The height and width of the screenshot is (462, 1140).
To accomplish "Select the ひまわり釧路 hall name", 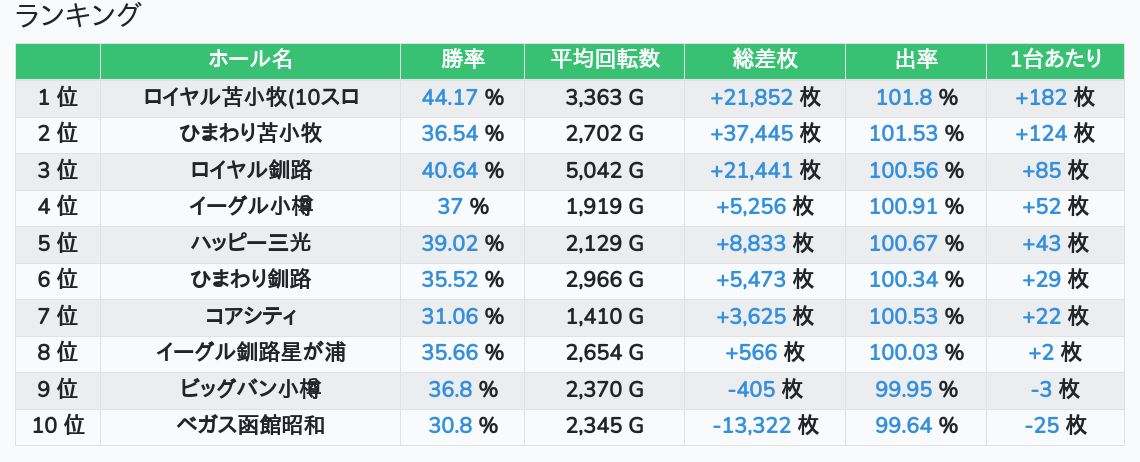I will click(250, 280).
